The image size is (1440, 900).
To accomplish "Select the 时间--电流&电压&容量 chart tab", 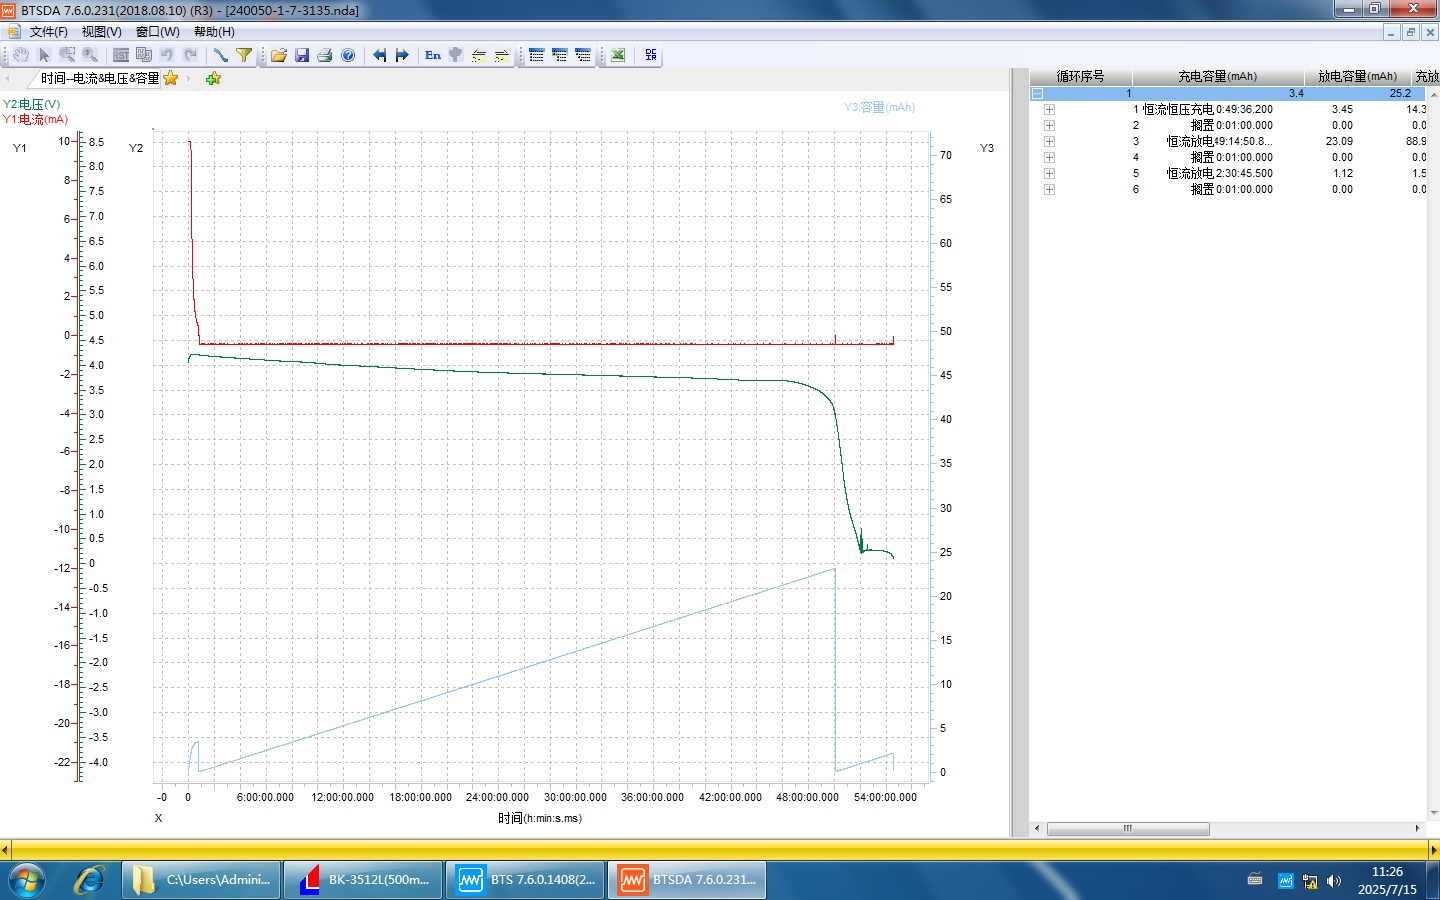I will pyautogui.click(x=100, y=78).
